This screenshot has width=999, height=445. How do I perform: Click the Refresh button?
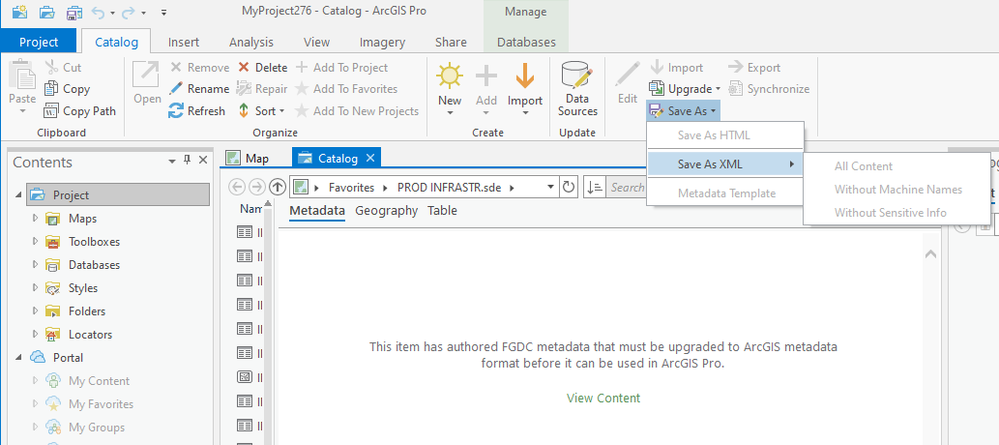click(198, 111)
